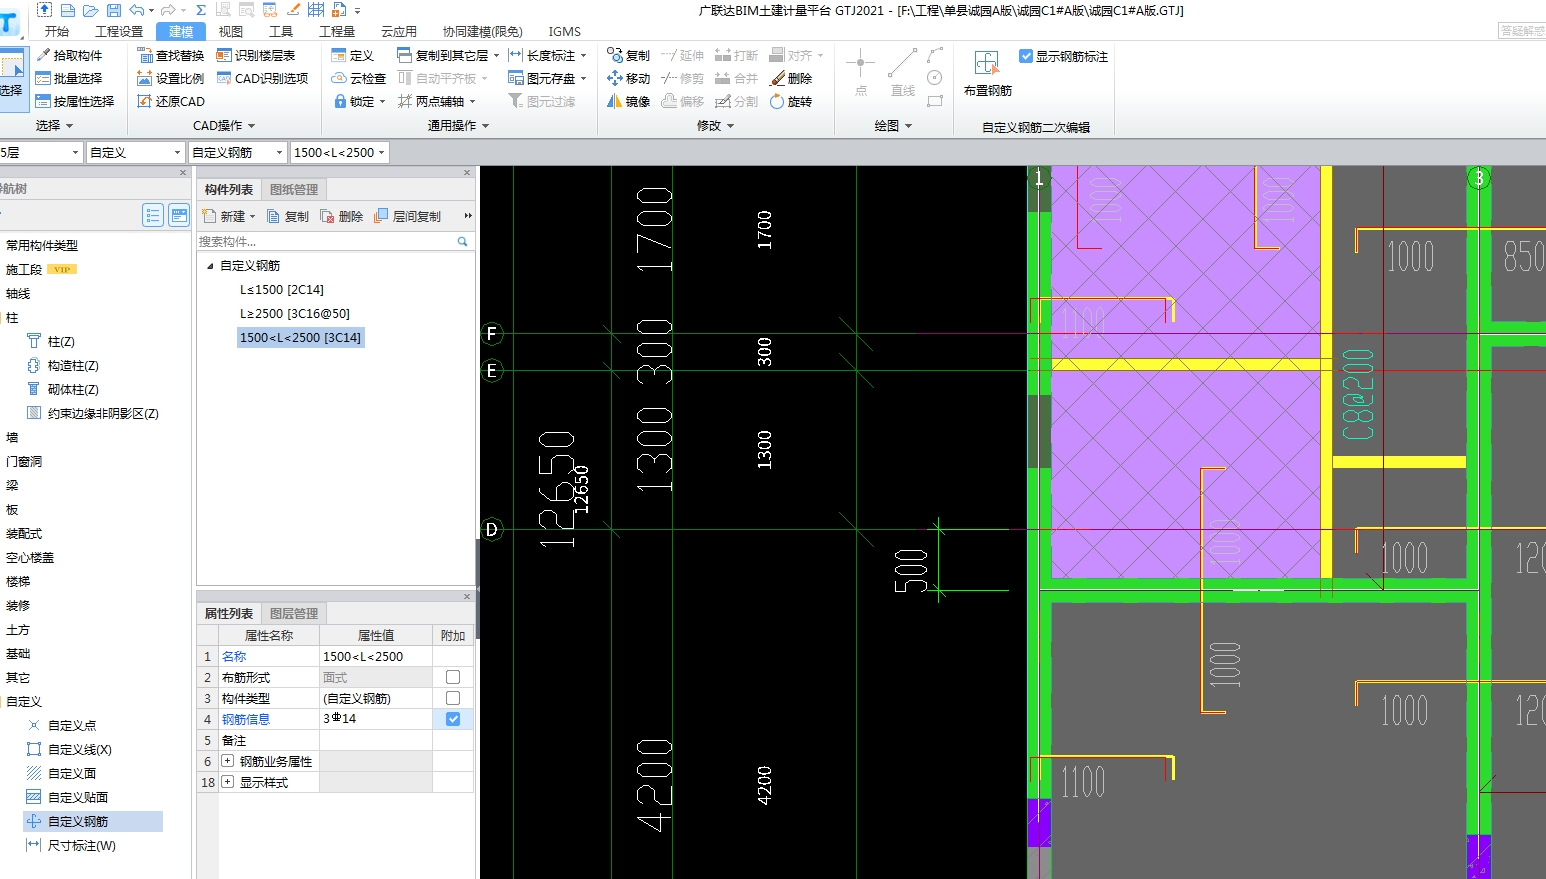Open the 工程设置 ribbon tab
The image size is (1546, 879).
tap(119, 31)
